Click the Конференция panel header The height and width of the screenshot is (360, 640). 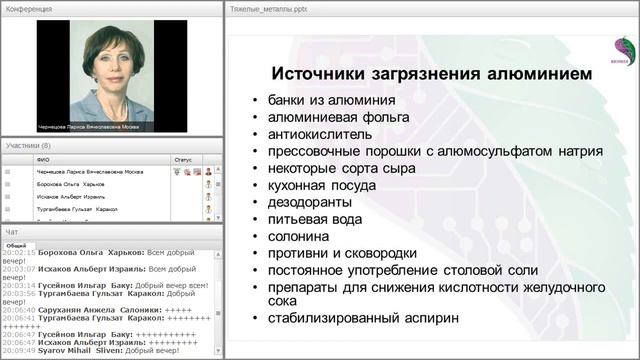pos(112,9)
